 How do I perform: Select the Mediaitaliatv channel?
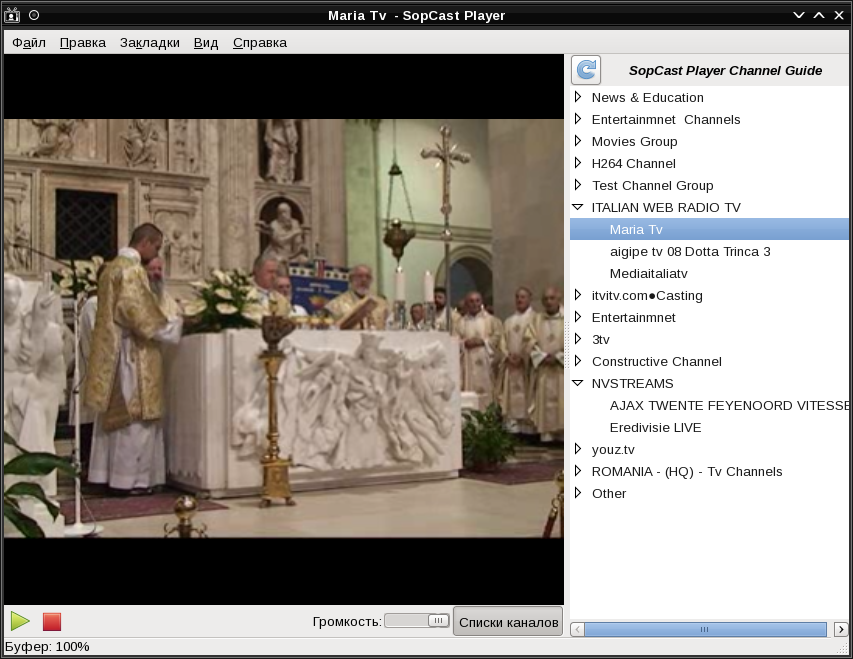[648, 273]
